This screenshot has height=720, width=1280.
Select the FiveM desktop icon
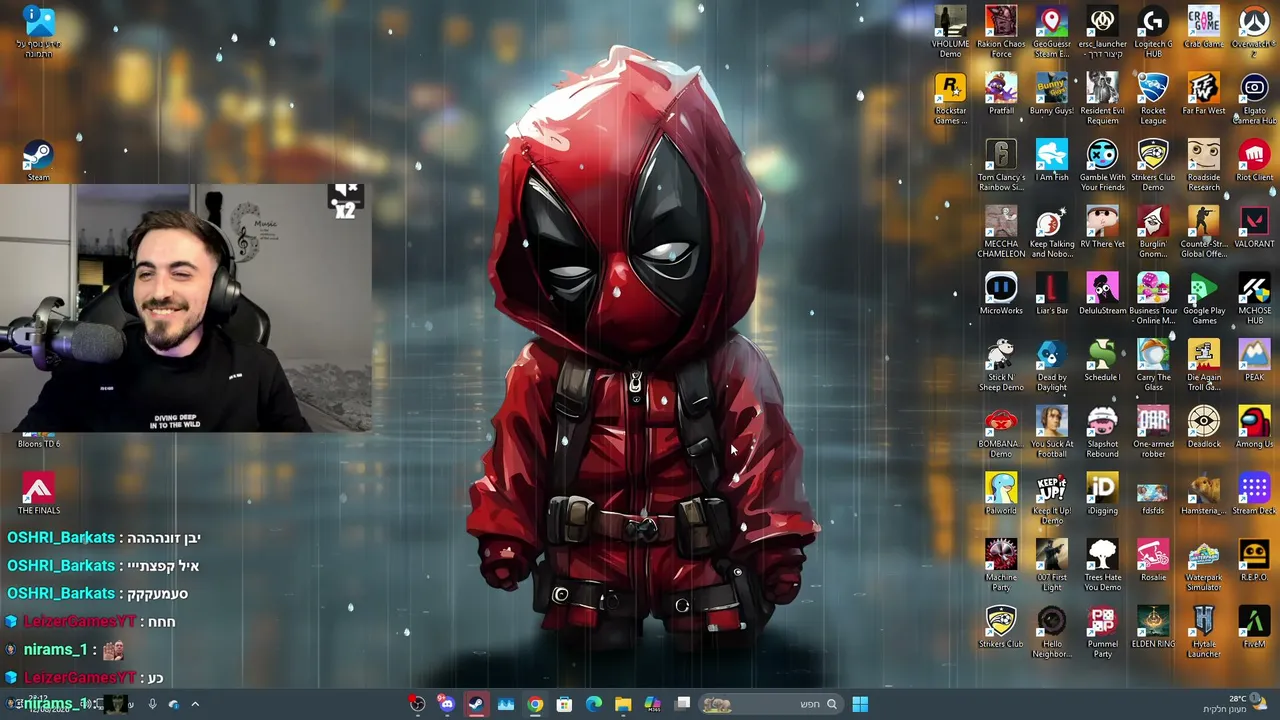click(1254, 627)
